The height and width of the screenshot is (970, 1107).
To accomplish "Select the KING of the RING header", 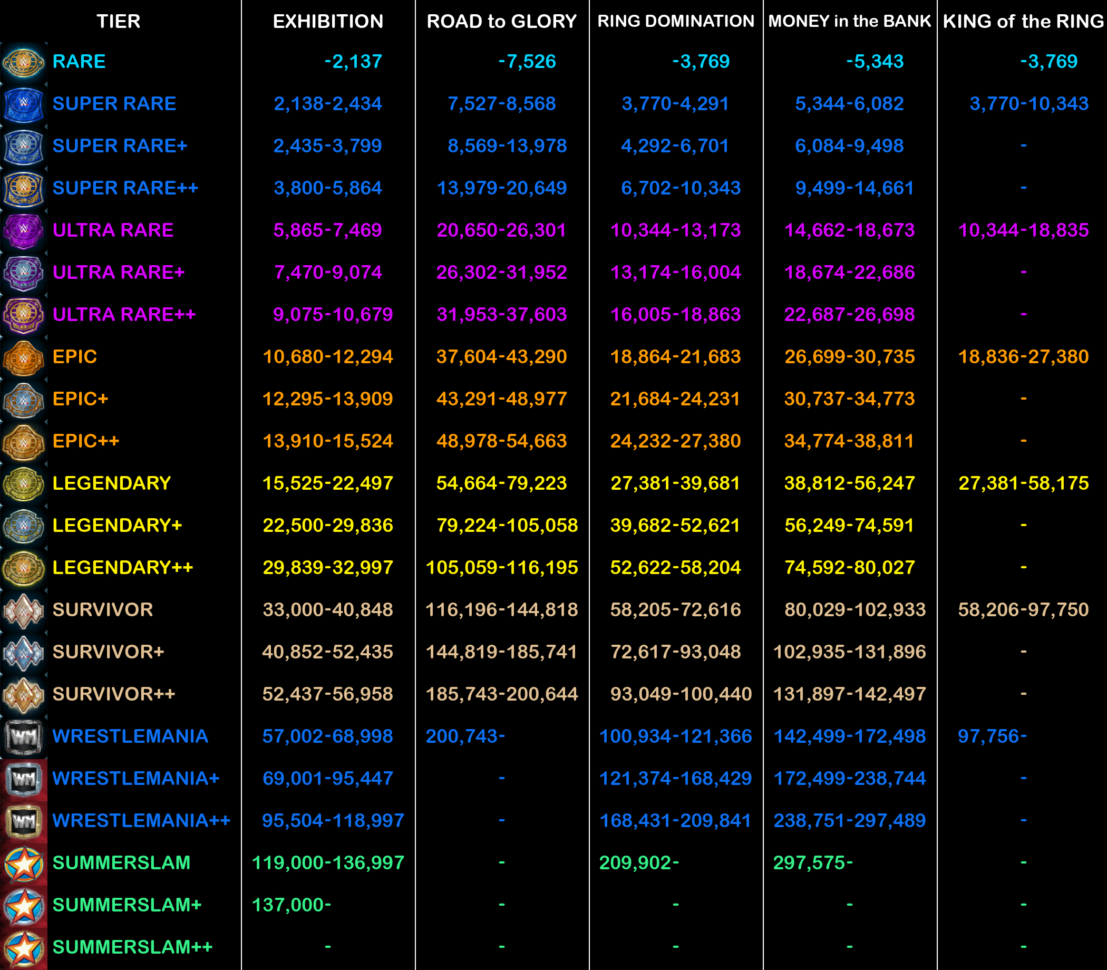I will 1024,21.
